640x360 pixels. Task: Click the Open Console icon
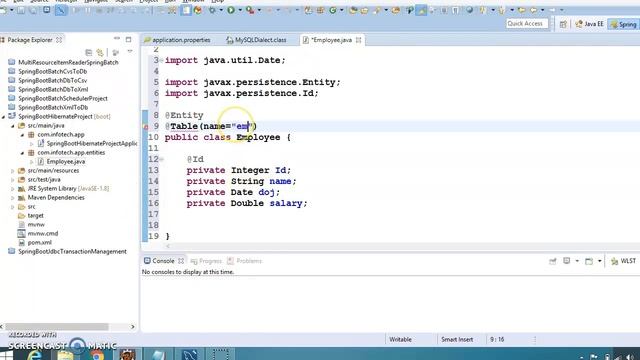589,261
